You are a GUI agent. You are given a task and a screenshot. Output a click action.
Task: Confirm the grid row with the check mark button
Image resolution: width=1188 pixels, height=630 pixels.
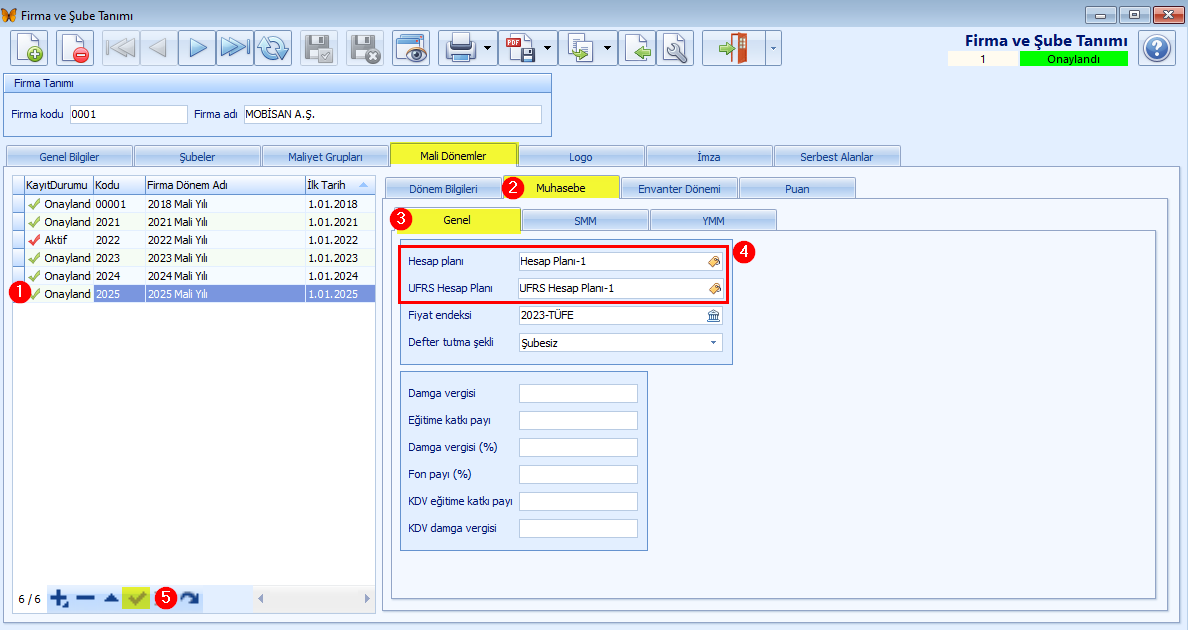coord(136,598)
